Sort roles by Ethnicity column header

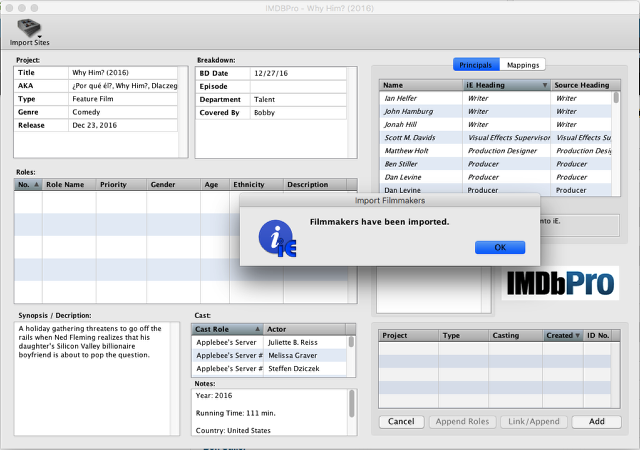[256, 185]
